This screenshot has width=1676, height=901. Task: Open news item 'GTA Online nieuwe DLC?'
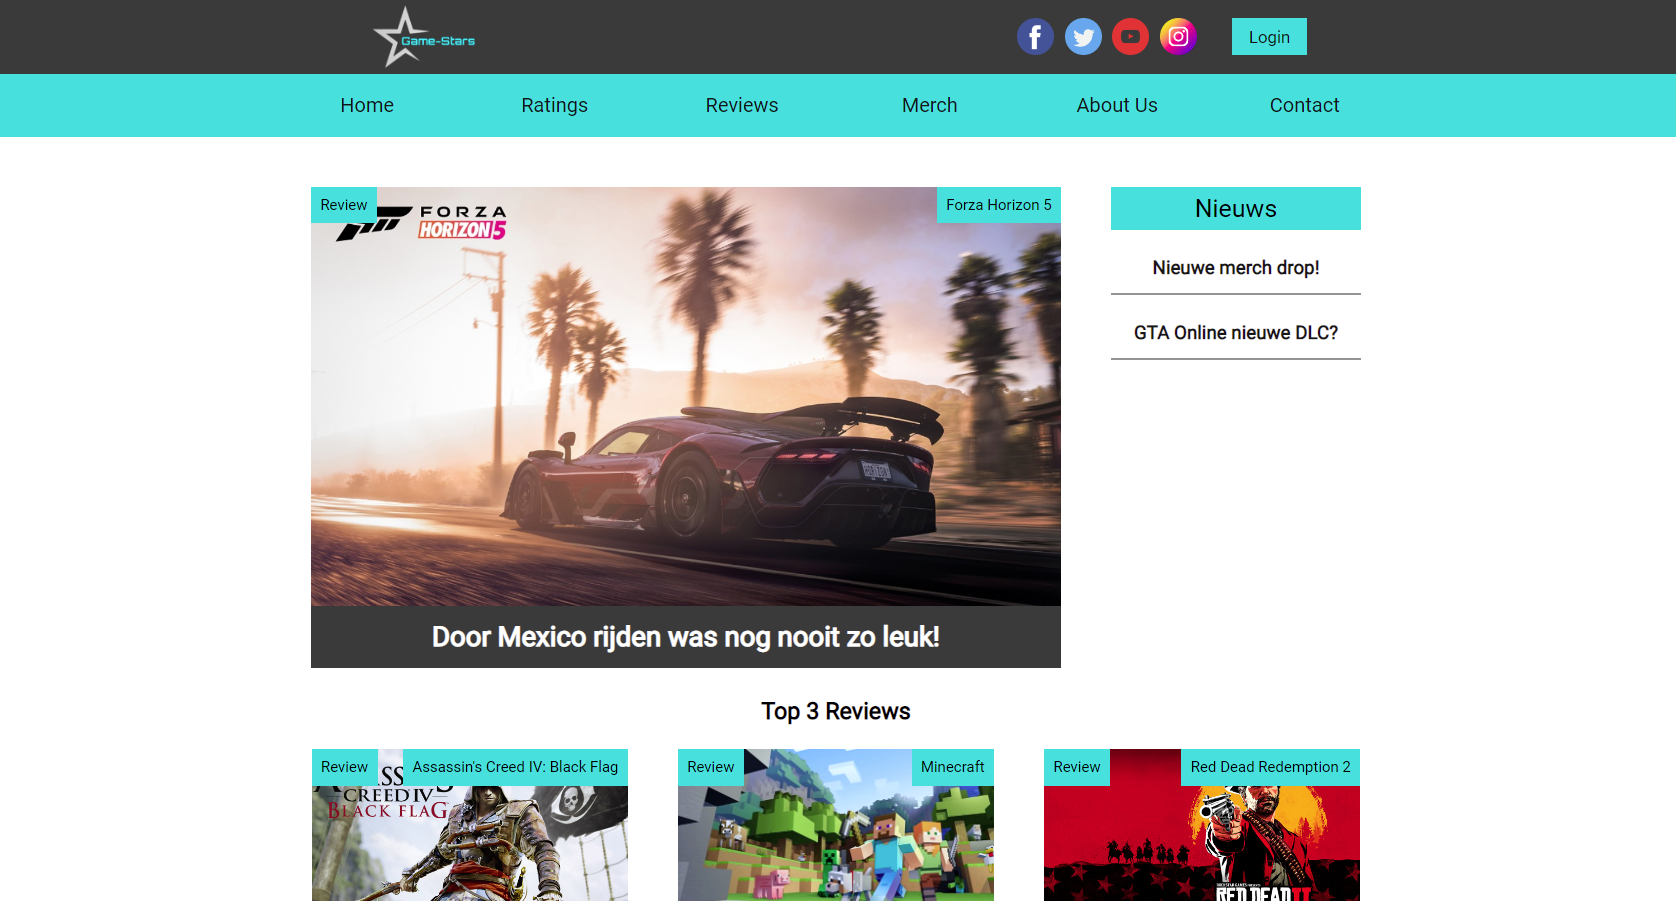click(1236, 333)
